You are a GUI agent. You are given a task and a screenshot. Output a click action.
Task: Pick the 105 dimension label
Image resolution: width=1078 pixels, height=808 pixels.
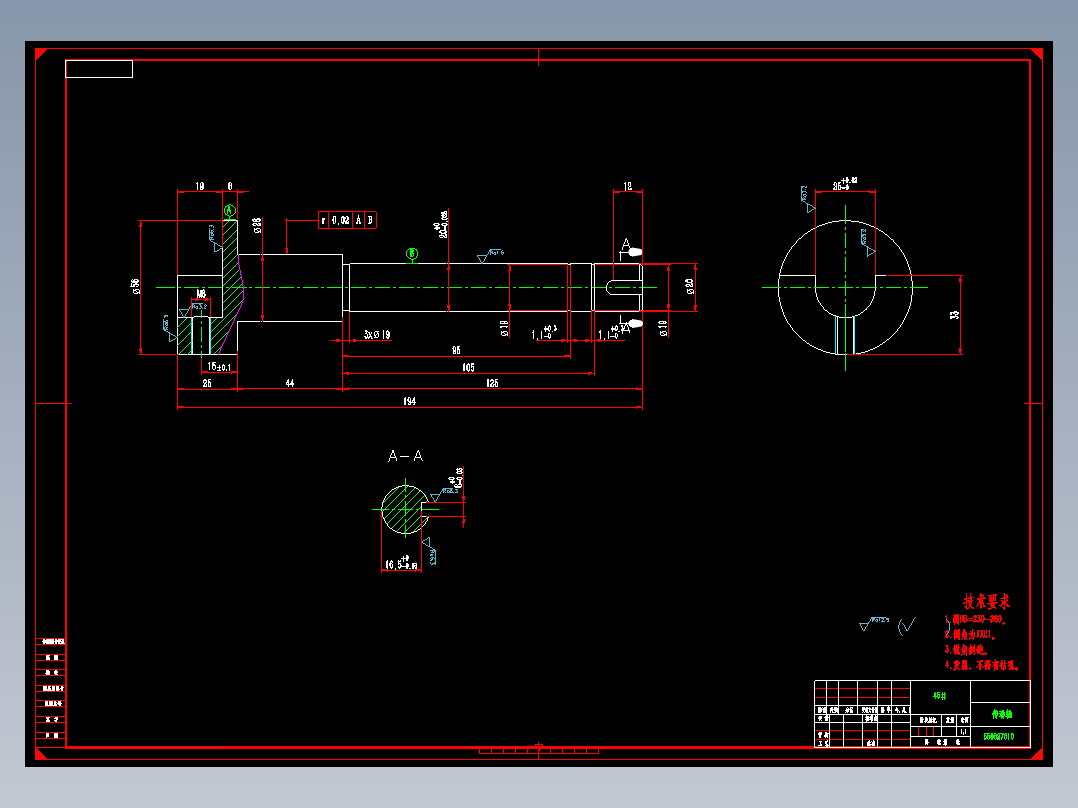pyautogui.click(x=468, y=367)
